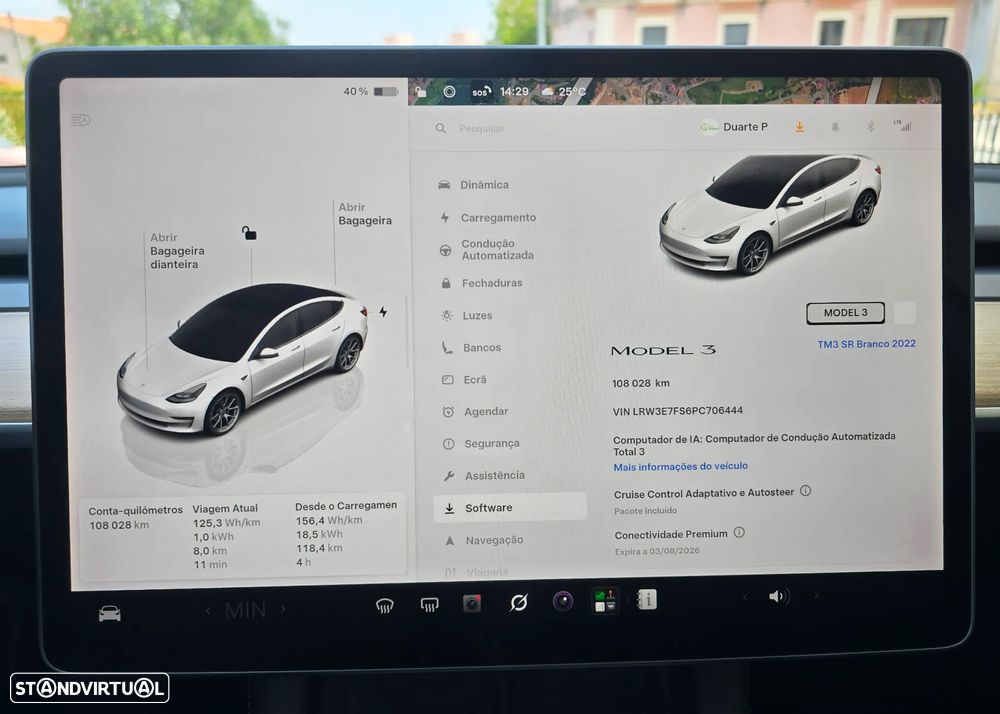
Task: Show info for Cruise Control Adaptativo e Autosteer
Action: 805,491
